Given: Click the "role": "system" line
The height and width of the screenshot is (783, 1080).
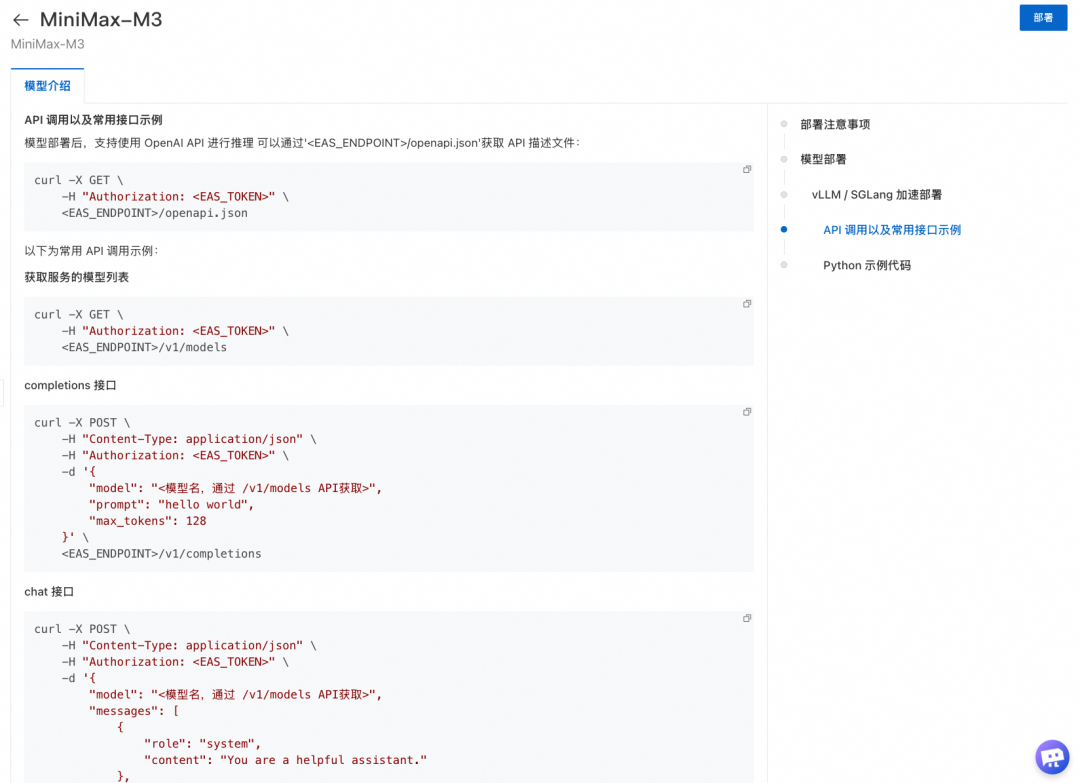Looking at the screenshot, I should 202,744.
